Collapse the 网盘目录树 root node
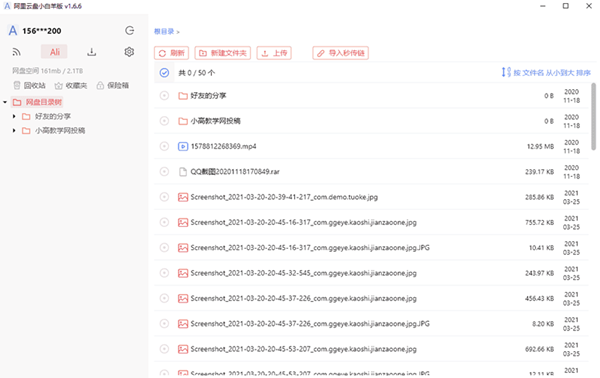Viewport: 600px width, 378px height. coord(5,102)
